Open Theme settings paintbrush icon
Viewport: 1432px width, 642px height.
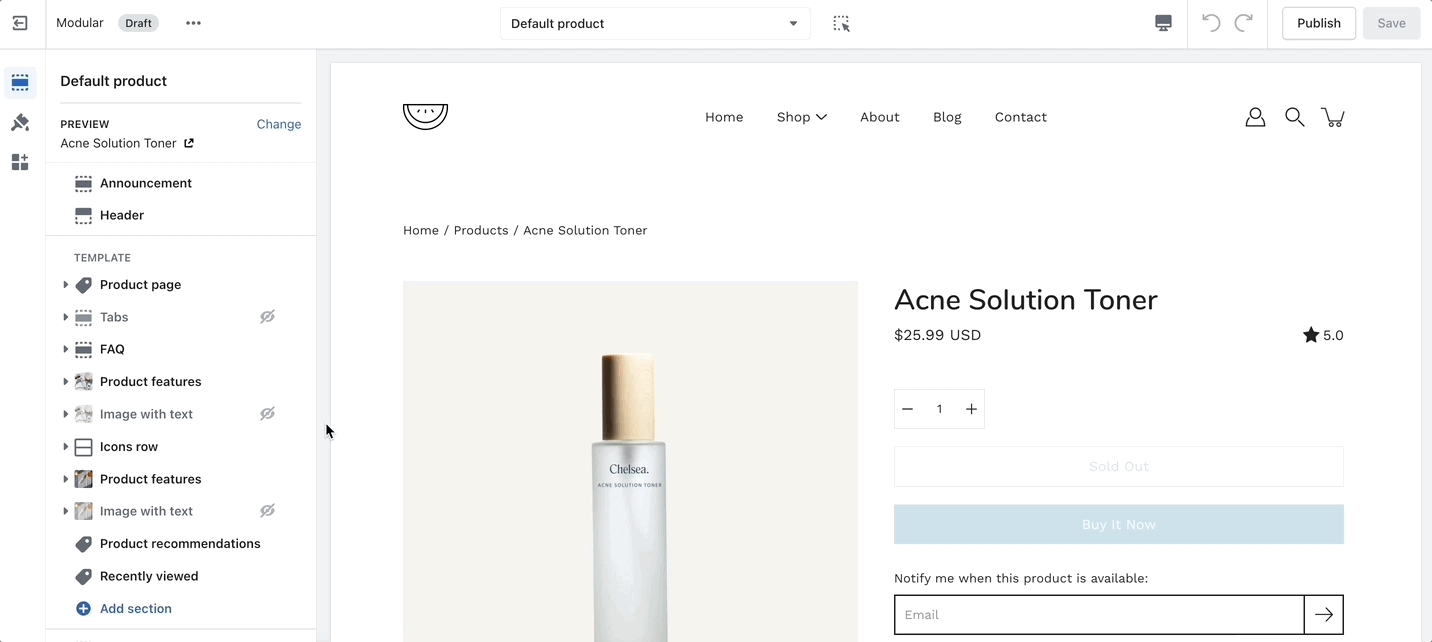[x=20, y=123]
